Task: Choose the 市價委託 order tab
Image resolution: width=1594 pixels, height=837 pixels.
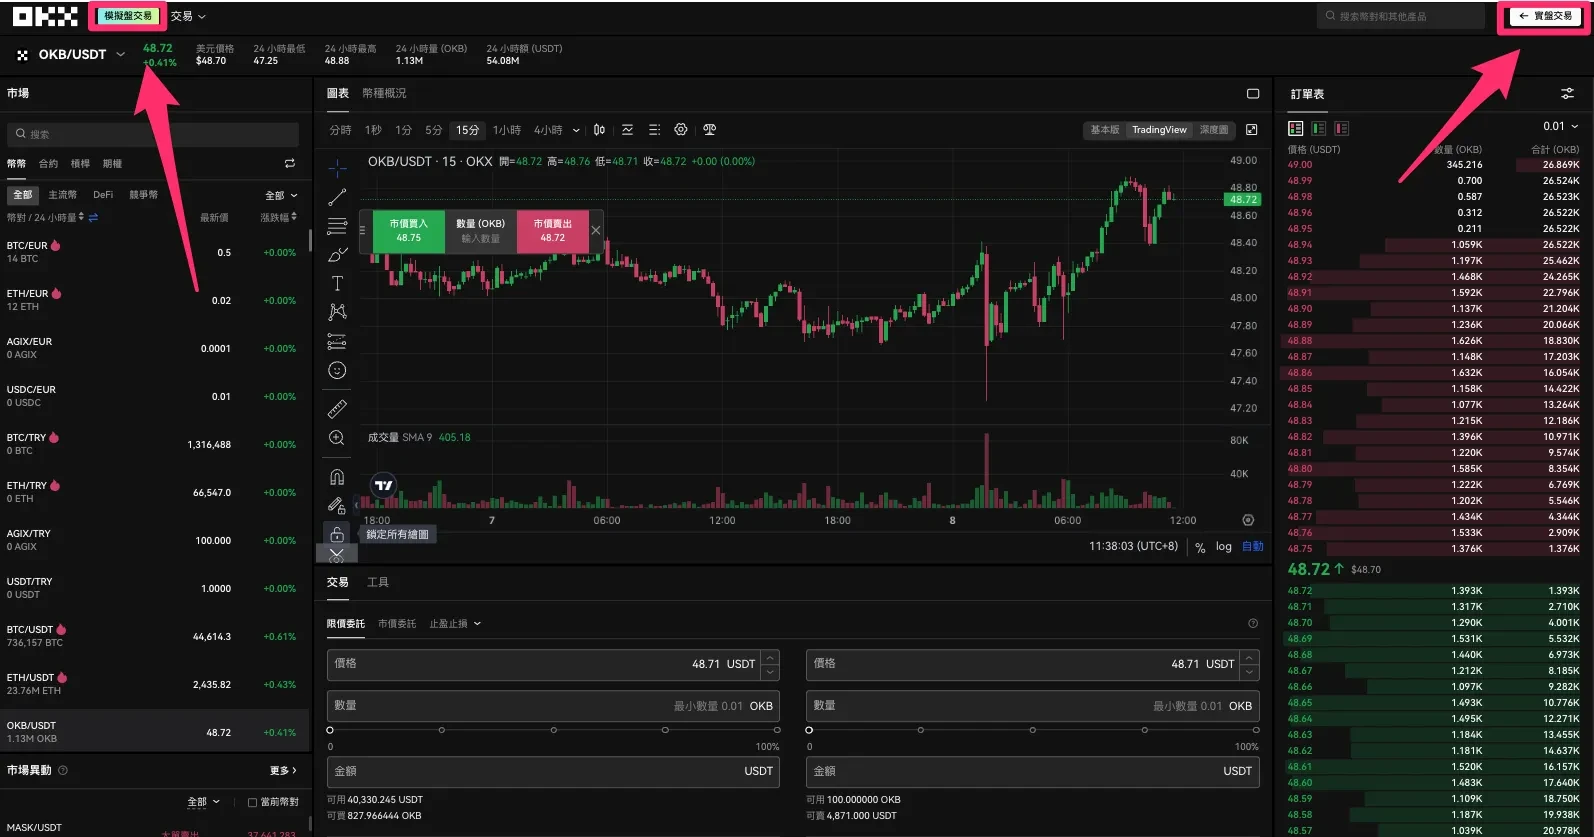Action: point(397,624)
